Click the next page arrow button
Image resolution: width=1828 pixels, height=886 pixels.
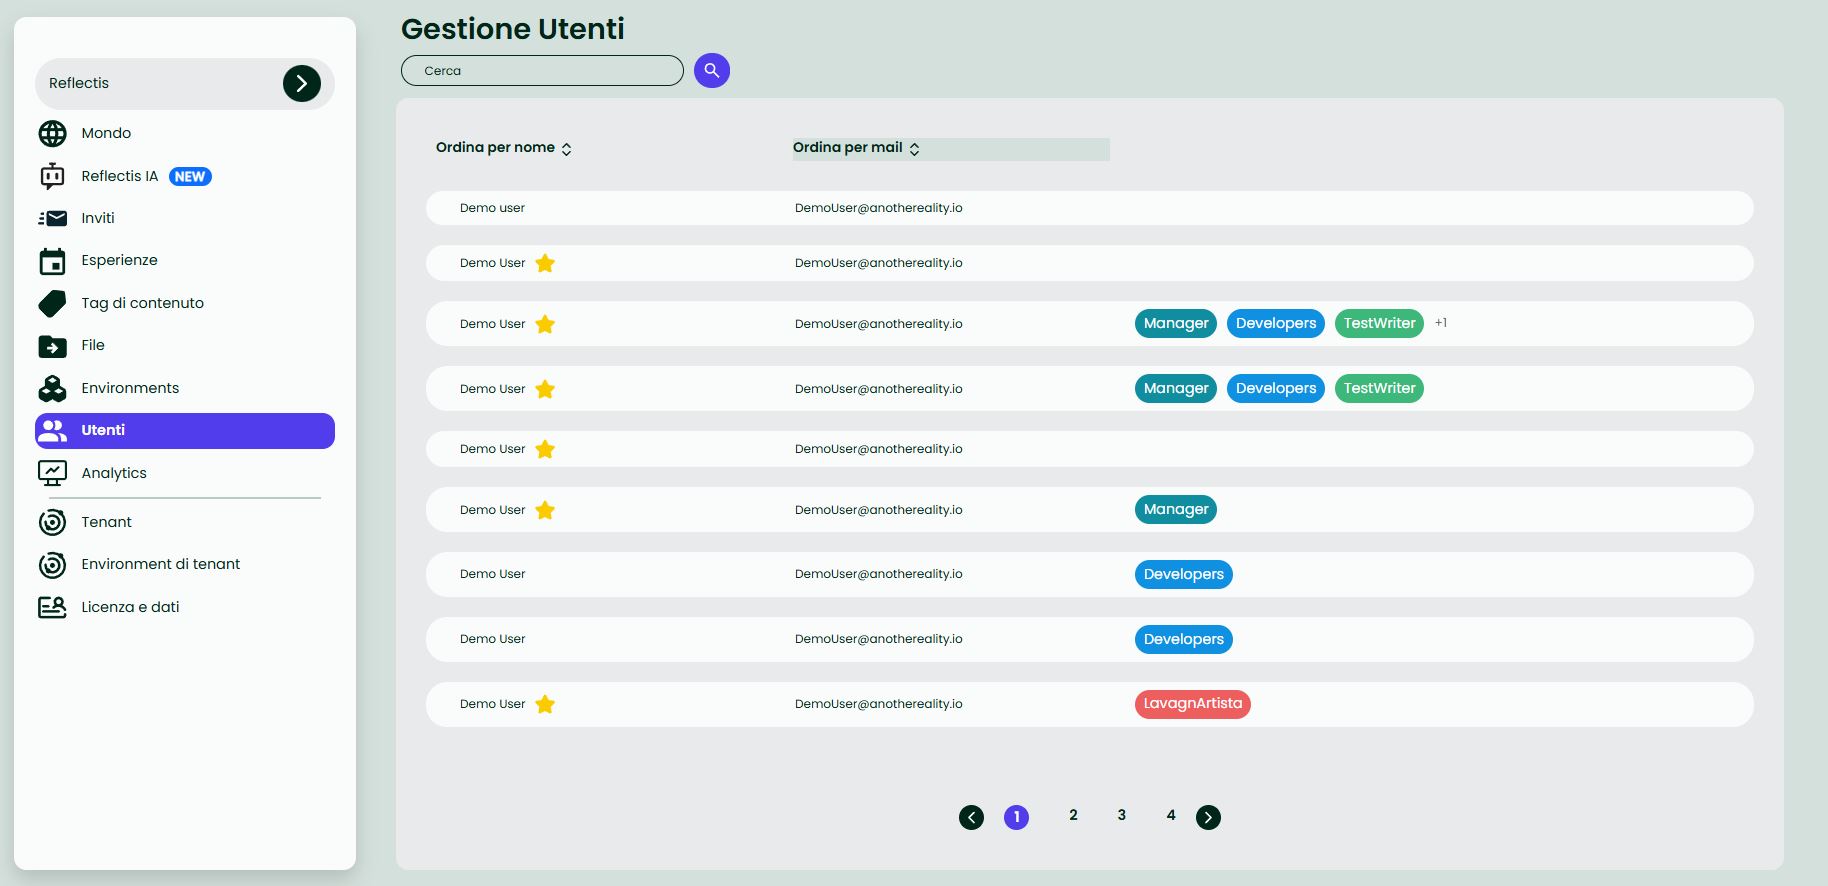pos(1208,817)
